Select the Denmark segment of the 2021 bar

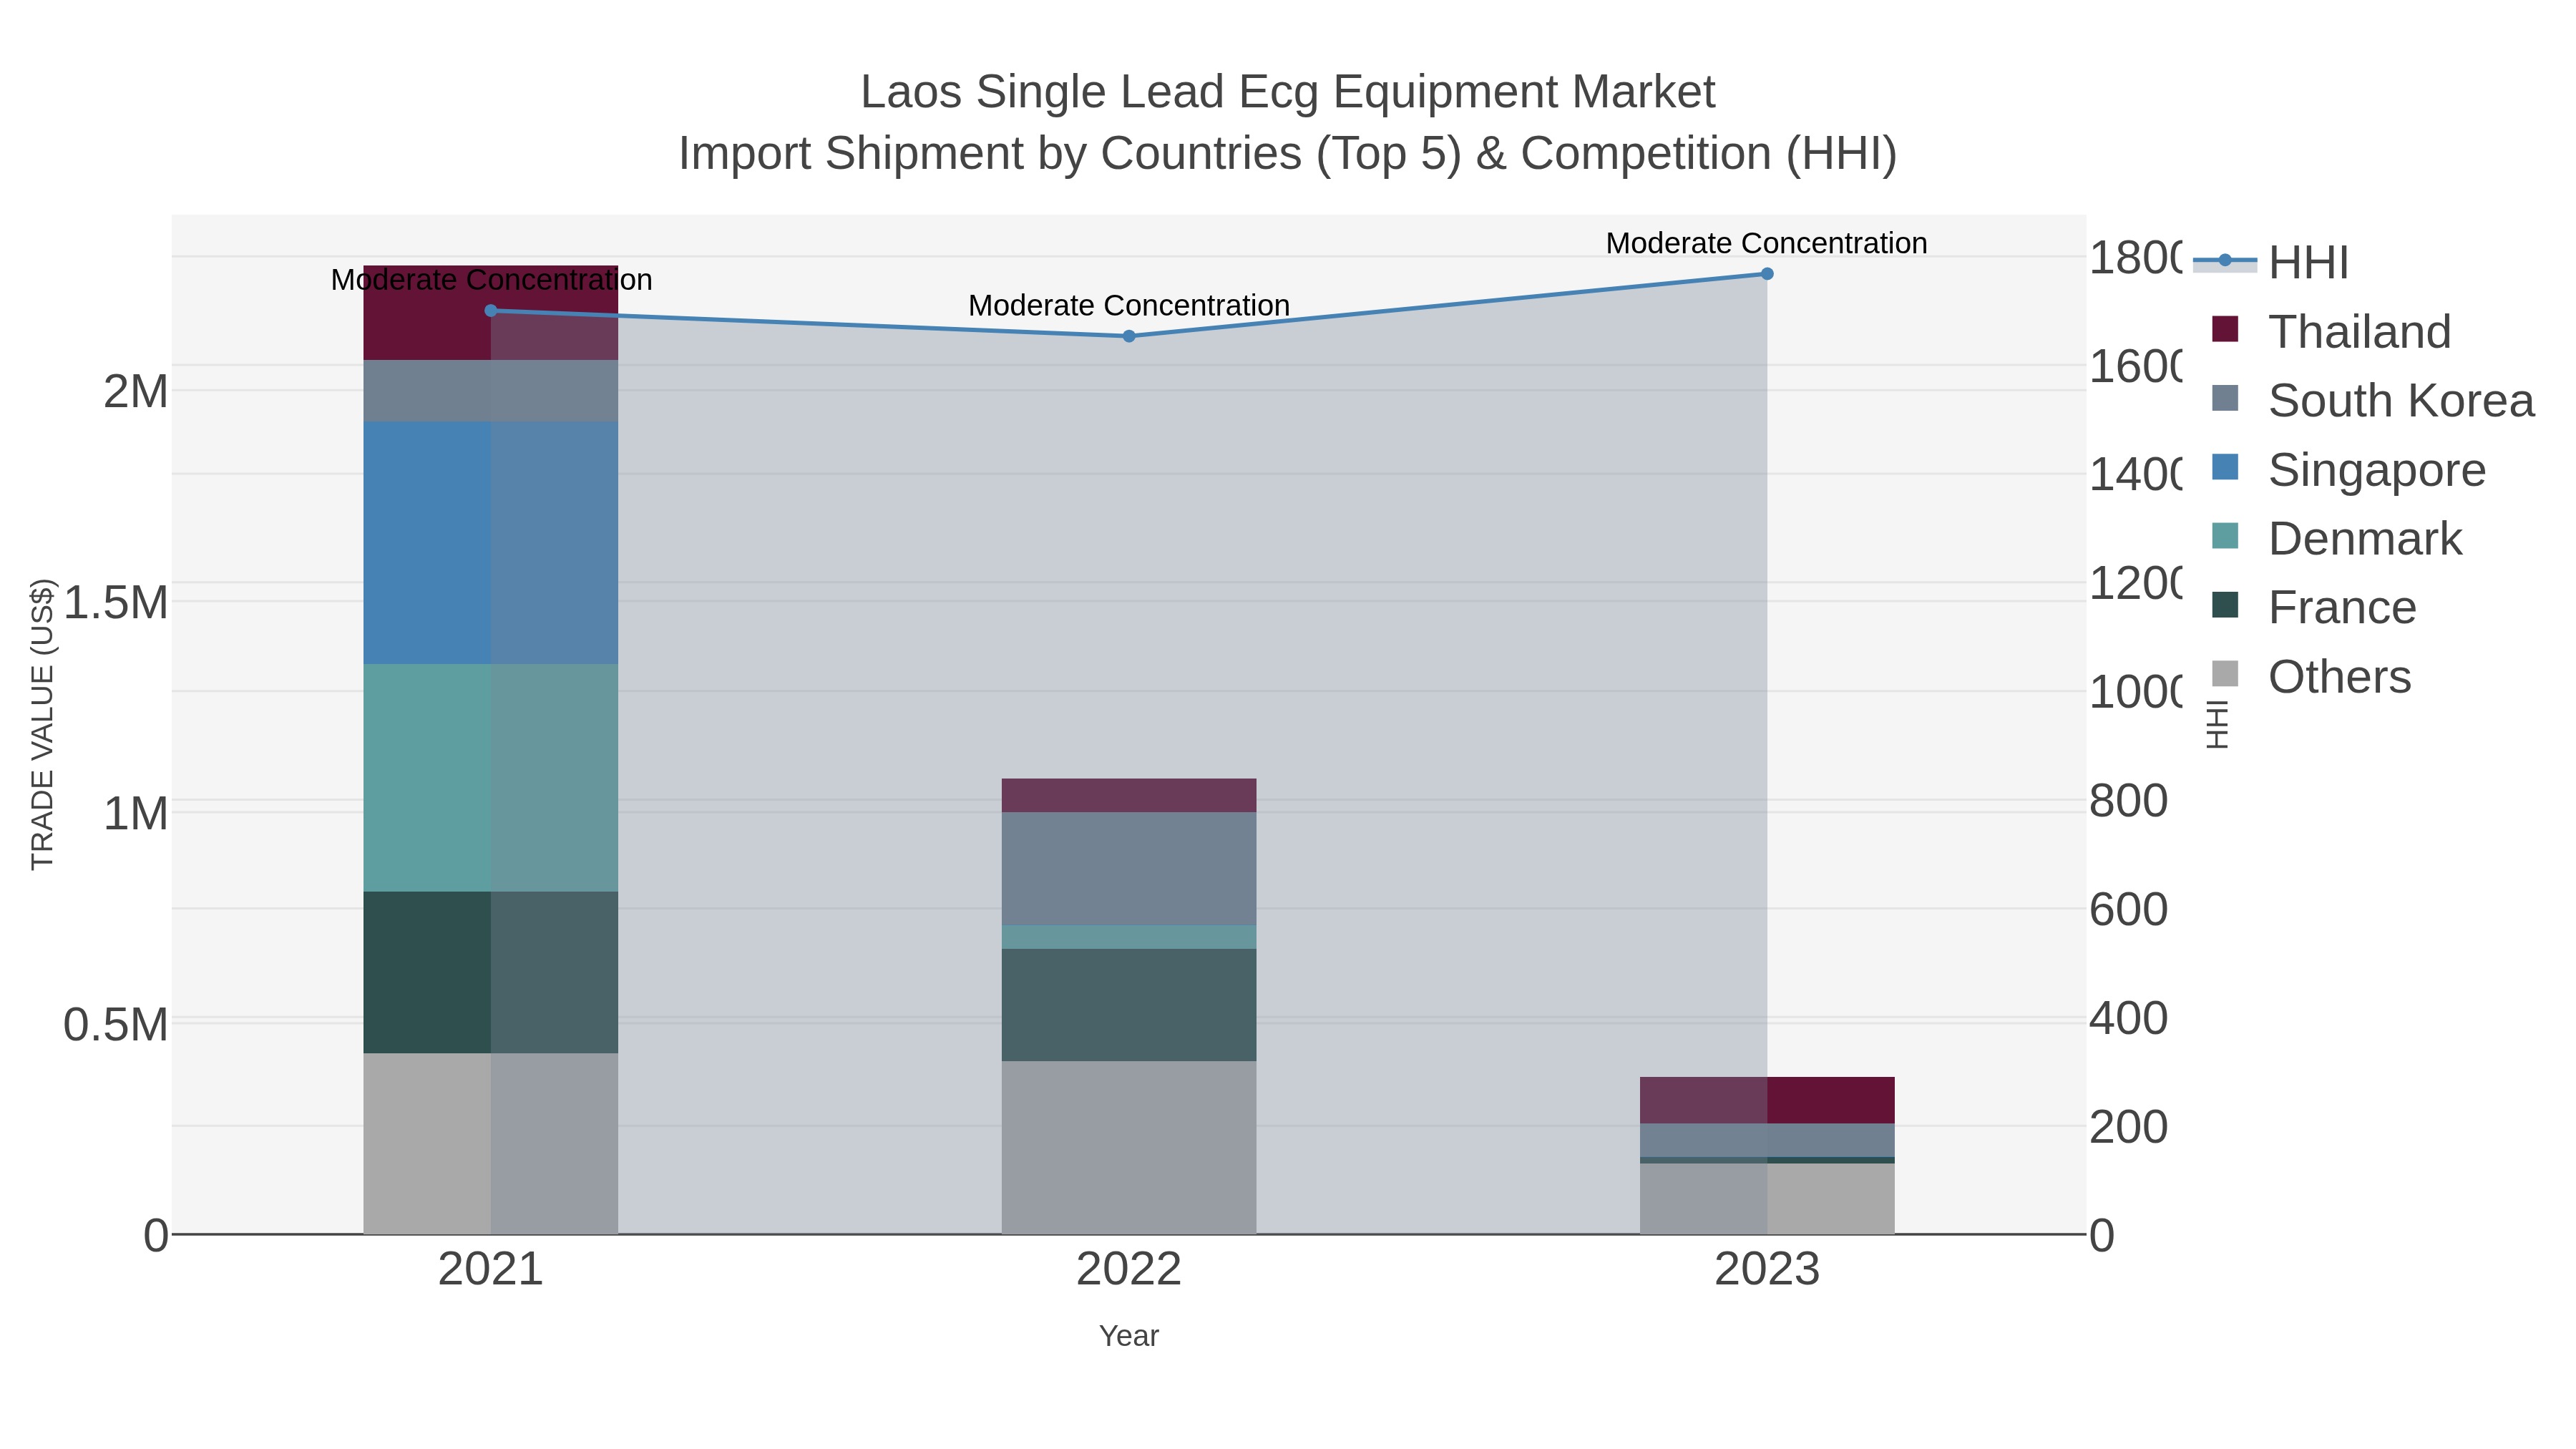(491, 778)
